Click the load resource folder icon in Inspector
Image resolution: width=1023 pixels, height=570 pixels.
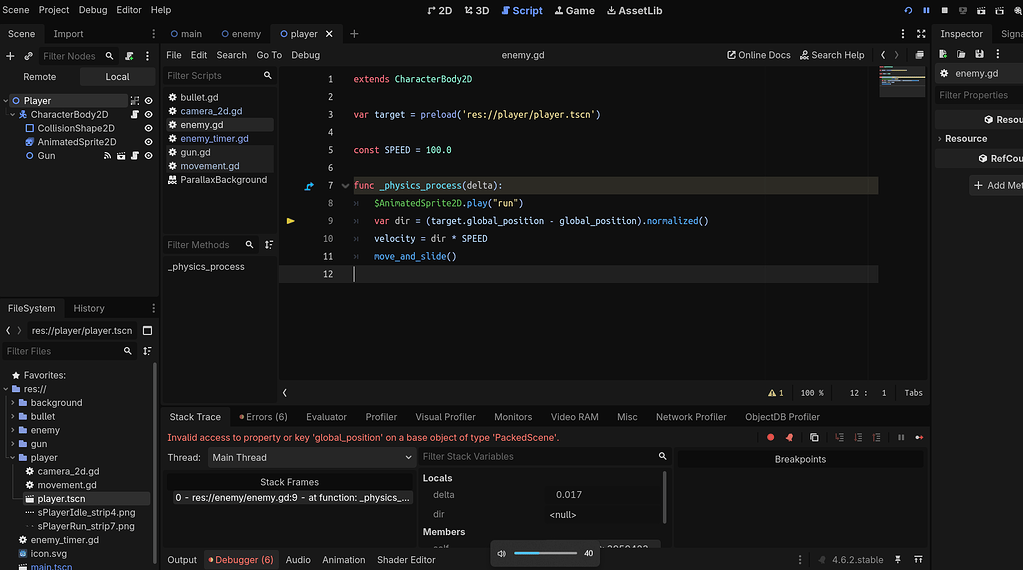click(961, 54)
